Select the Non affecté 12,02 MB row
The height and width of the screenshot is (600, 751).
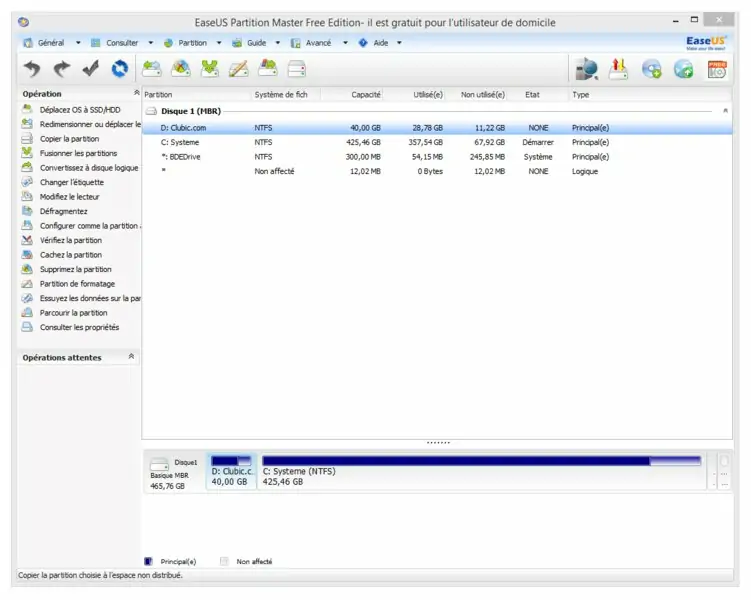coord(437,171)
